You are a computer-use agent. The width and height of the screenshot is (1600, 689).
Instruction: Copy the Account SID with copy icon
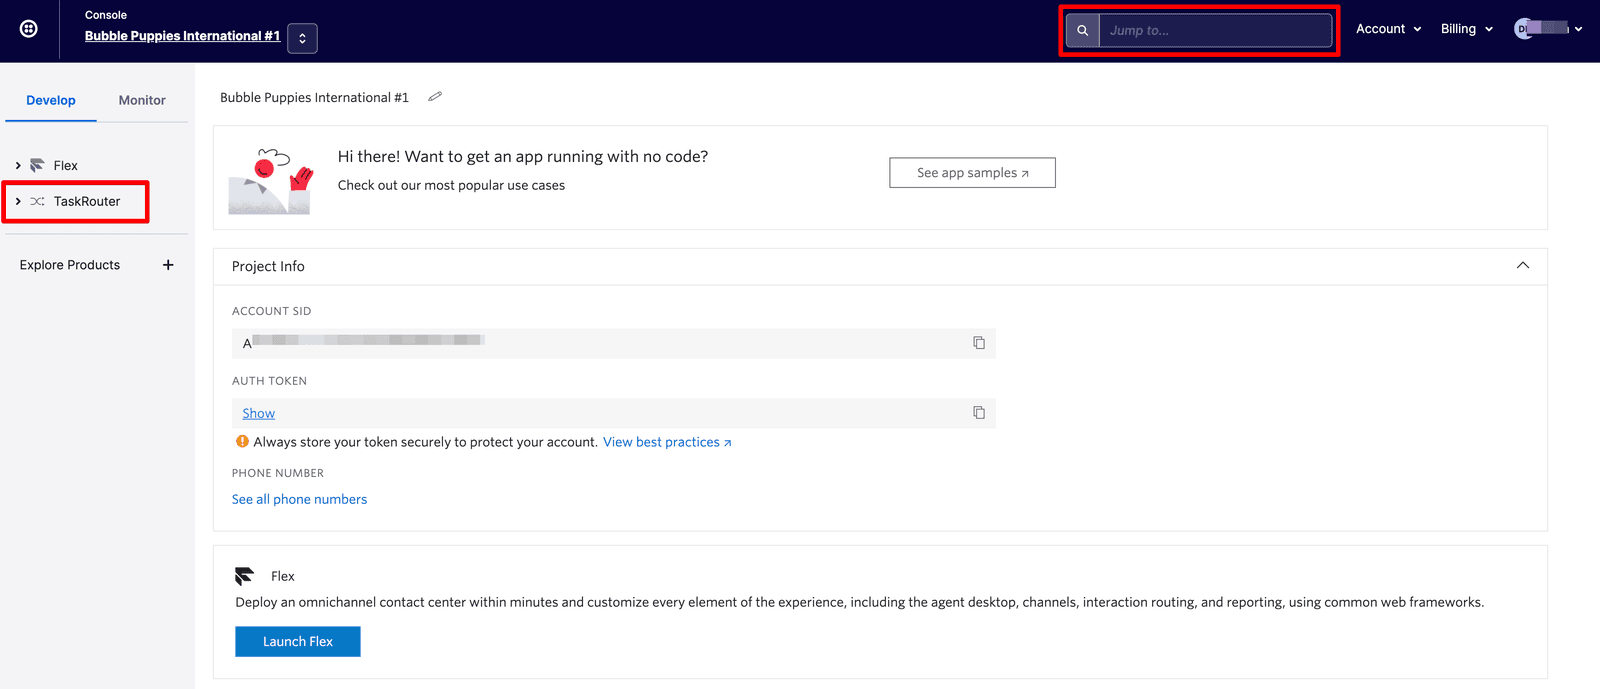[x=979, y=343]
